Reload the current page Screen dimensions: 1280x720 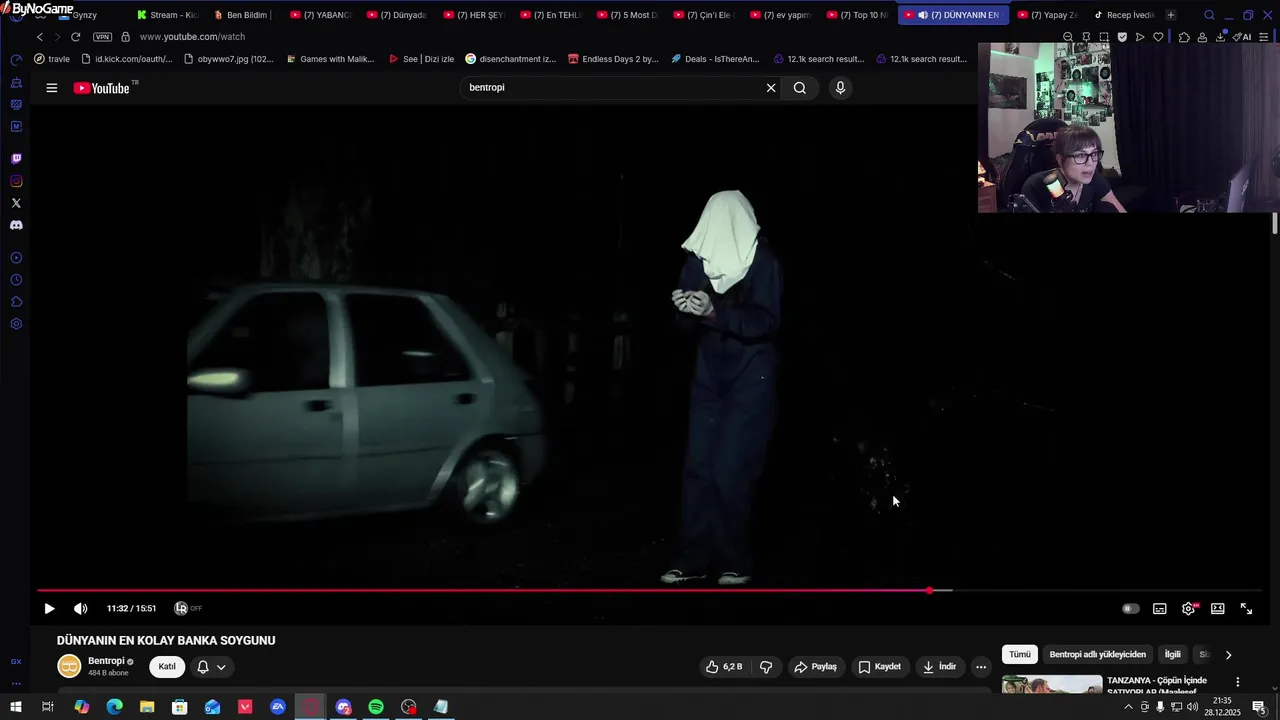[x=75, y=37]
